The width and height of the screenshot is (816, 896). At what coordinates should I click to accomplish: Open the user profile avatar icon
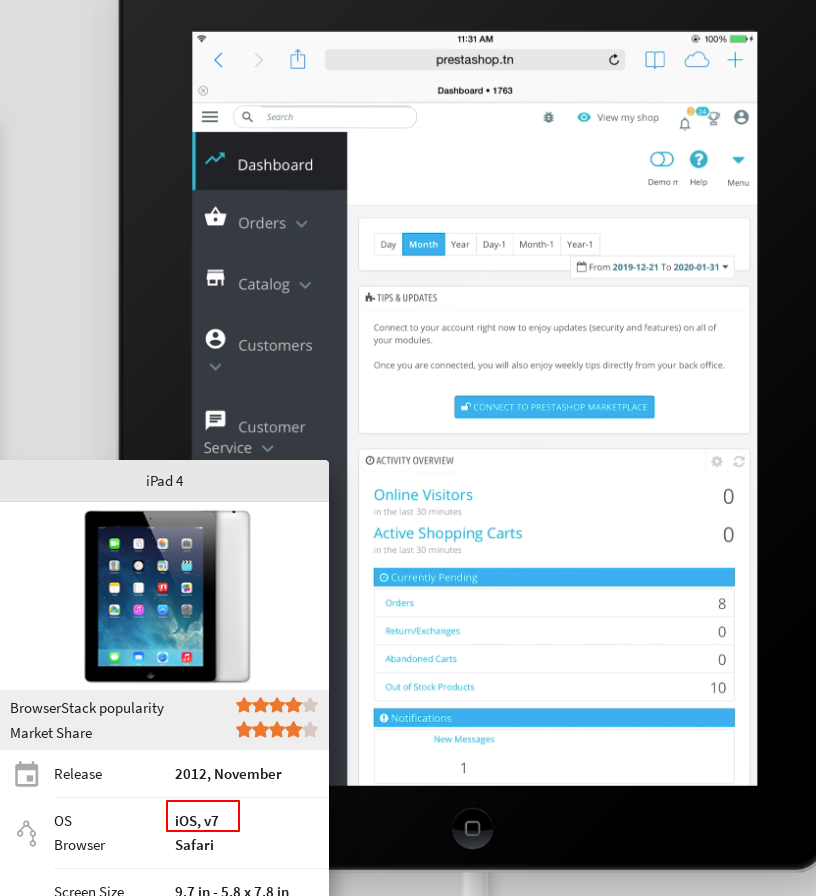click(x=741, y=117)
